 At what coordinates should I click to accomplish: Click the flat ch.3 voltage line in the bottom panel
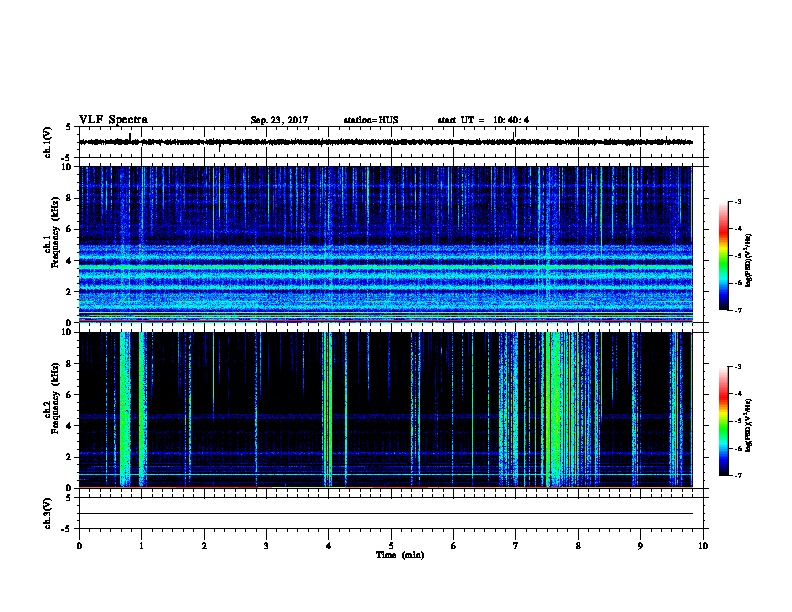(x=385, y=514)
